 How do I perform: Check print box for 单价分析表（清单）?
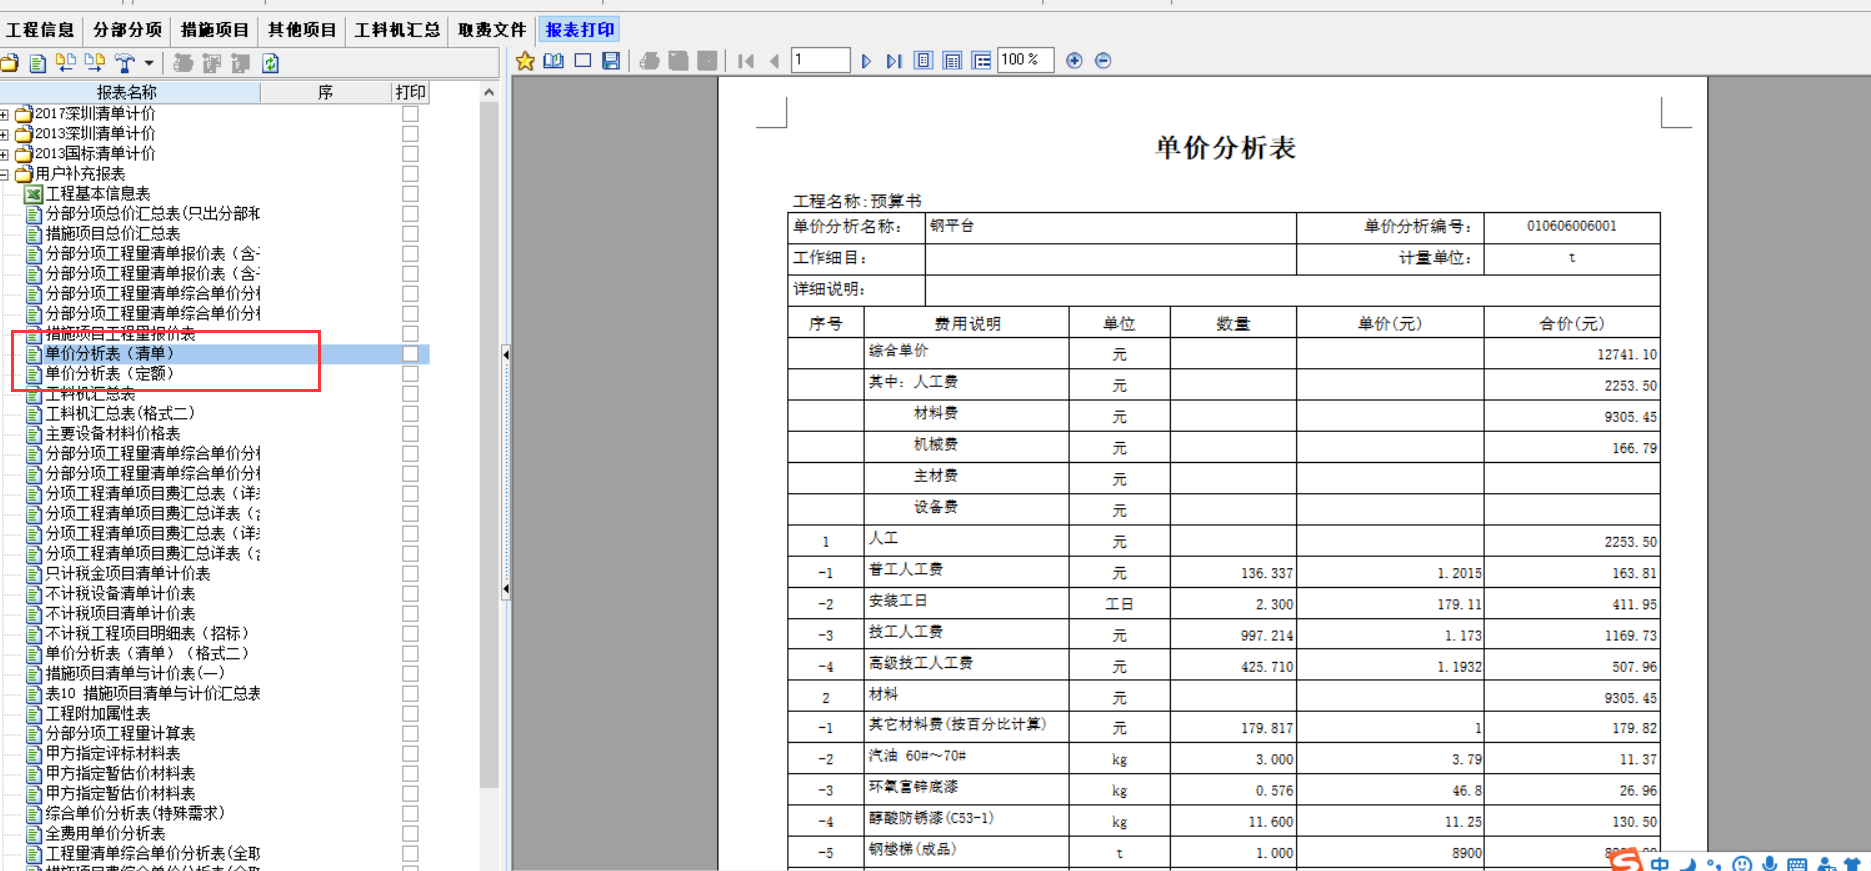tap(410, 354)
